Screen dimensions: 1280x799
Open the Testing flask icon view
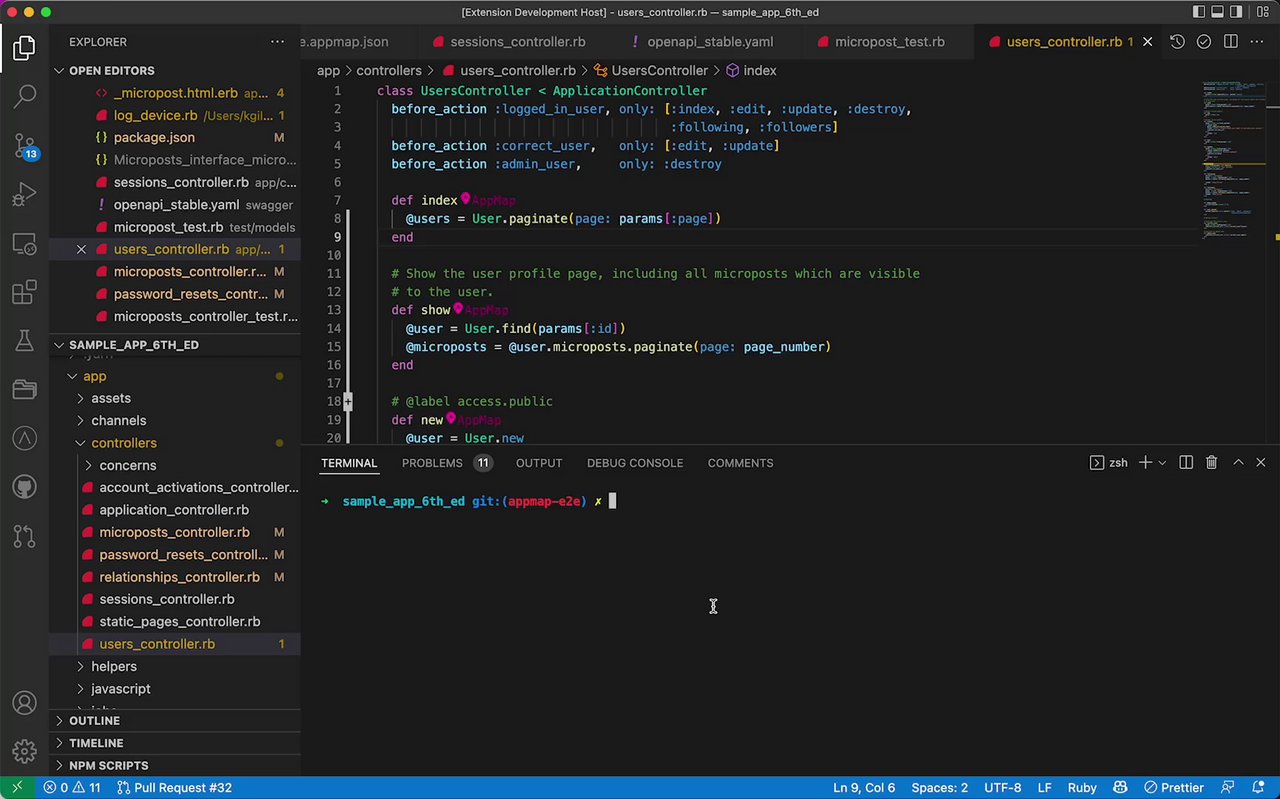[25, 341]
